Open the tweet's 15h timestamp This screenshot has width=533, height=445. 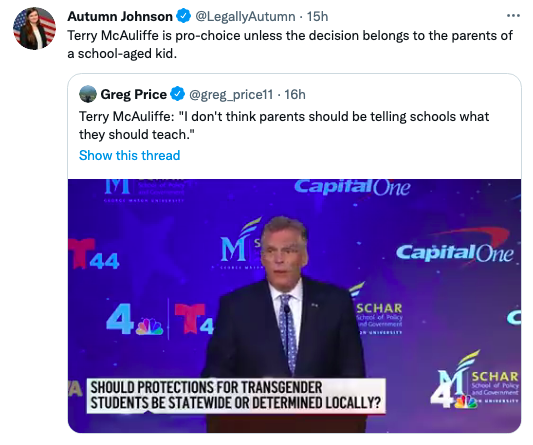[x=317, y=16]
